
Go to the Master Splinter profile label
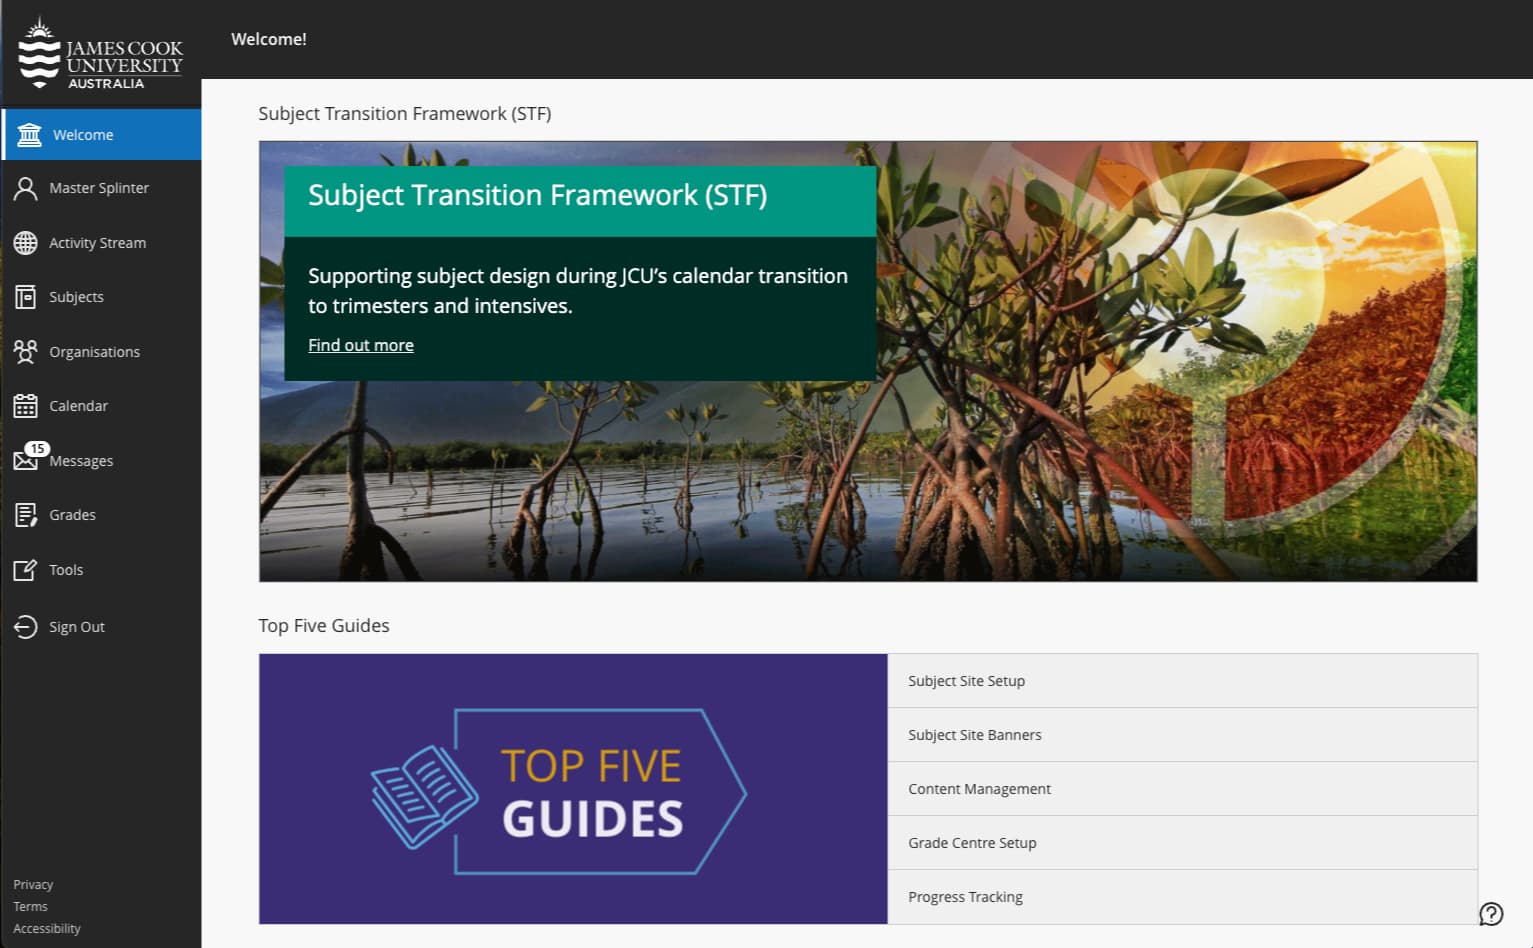[x=99, y=188]
